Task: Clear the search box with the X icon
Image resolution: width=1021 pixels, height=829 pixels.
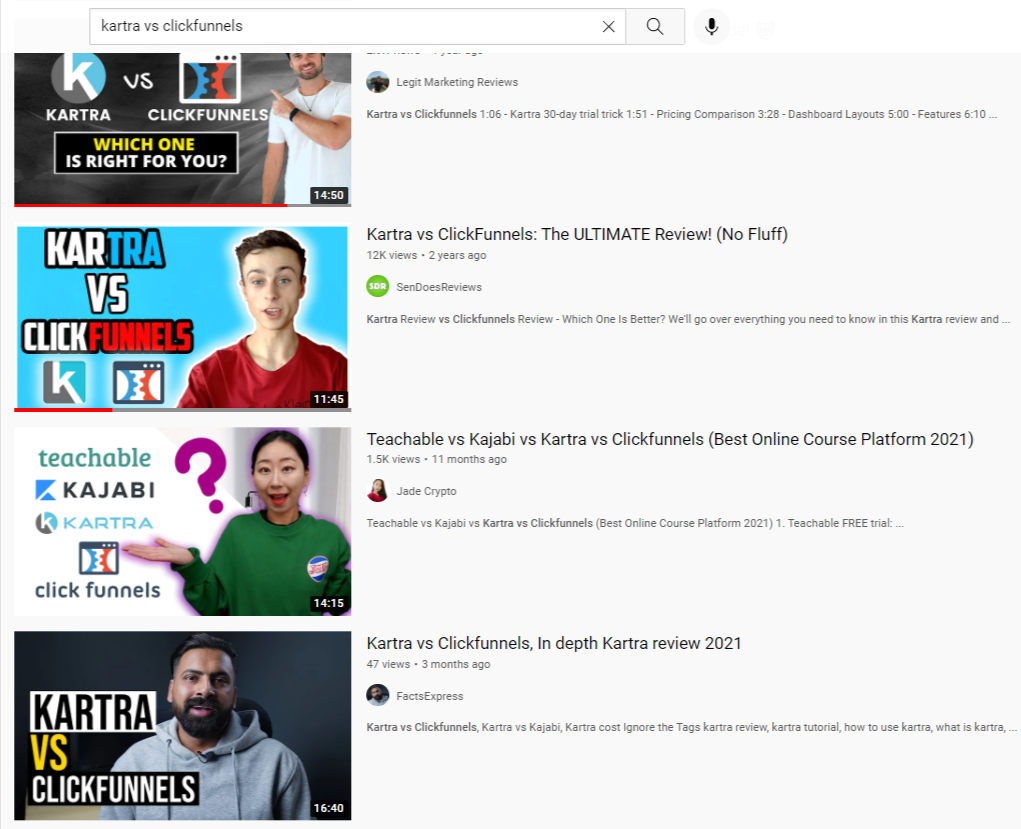Action: tap(608, 27)
